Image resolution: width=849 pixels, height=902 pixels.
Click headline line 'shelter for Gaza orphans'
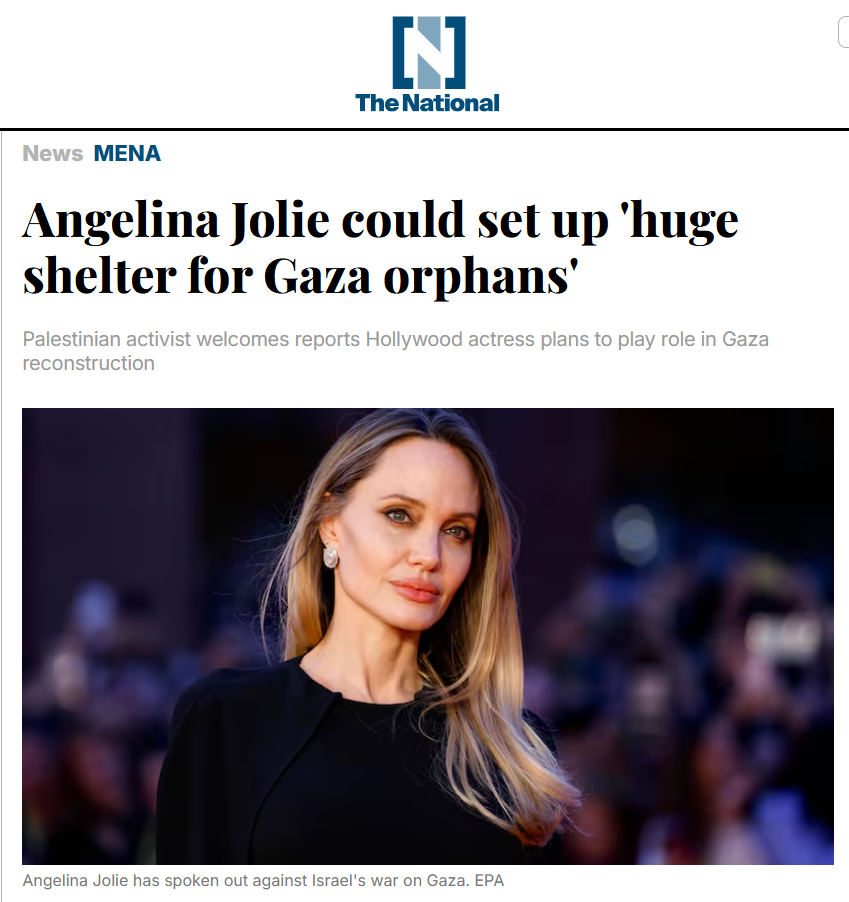(300, 277)
